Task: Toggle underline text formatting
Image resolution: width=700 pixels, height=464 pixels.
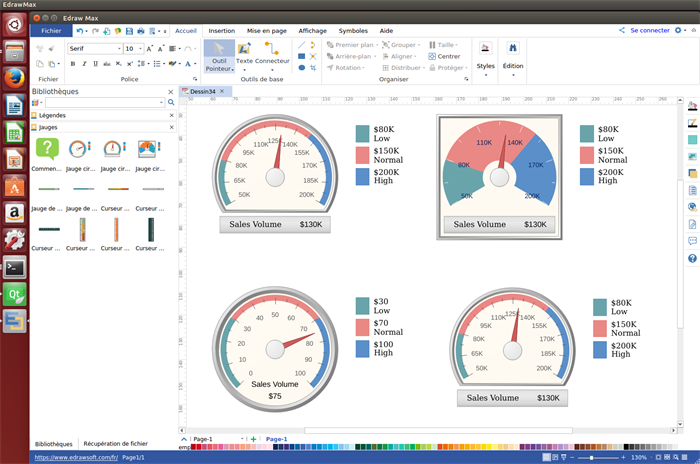Action: click(x=98, y=63)
